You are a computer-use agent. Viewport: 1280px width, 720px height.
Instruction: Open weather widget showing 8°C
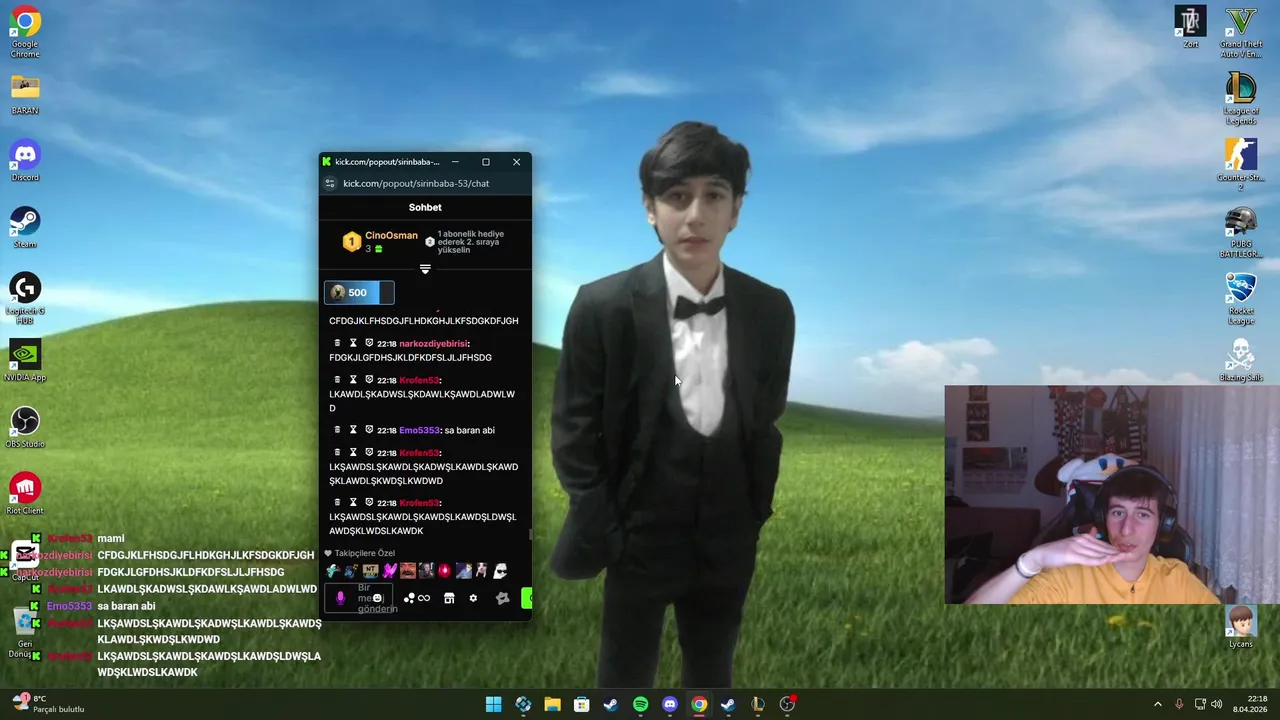click(x=48, y=704)
